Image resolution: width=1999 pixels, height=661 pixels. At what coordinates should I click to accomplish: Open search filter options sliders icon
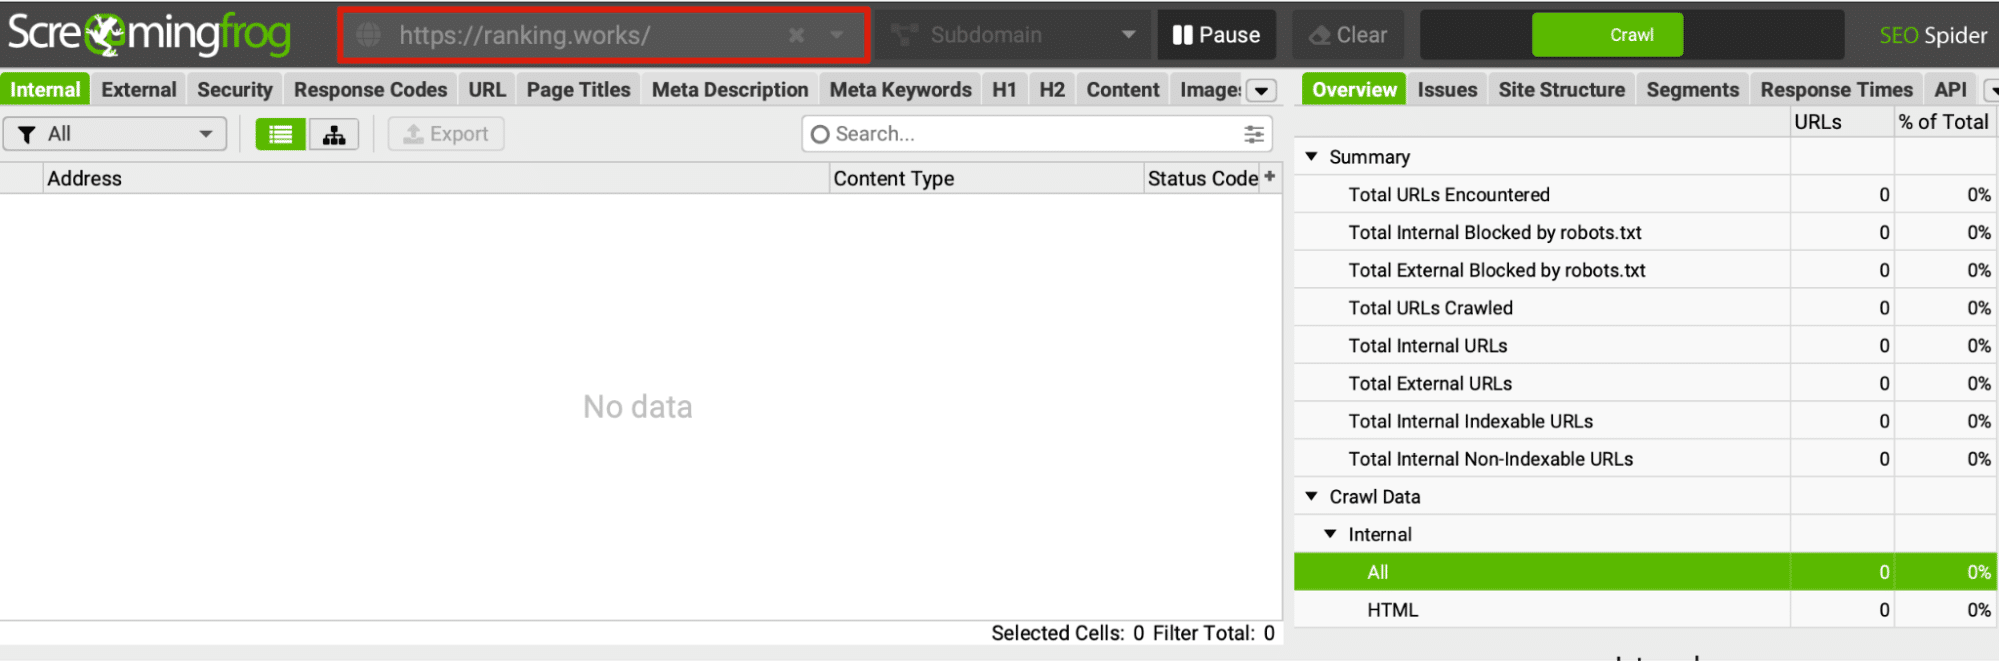coord(1253,134)
